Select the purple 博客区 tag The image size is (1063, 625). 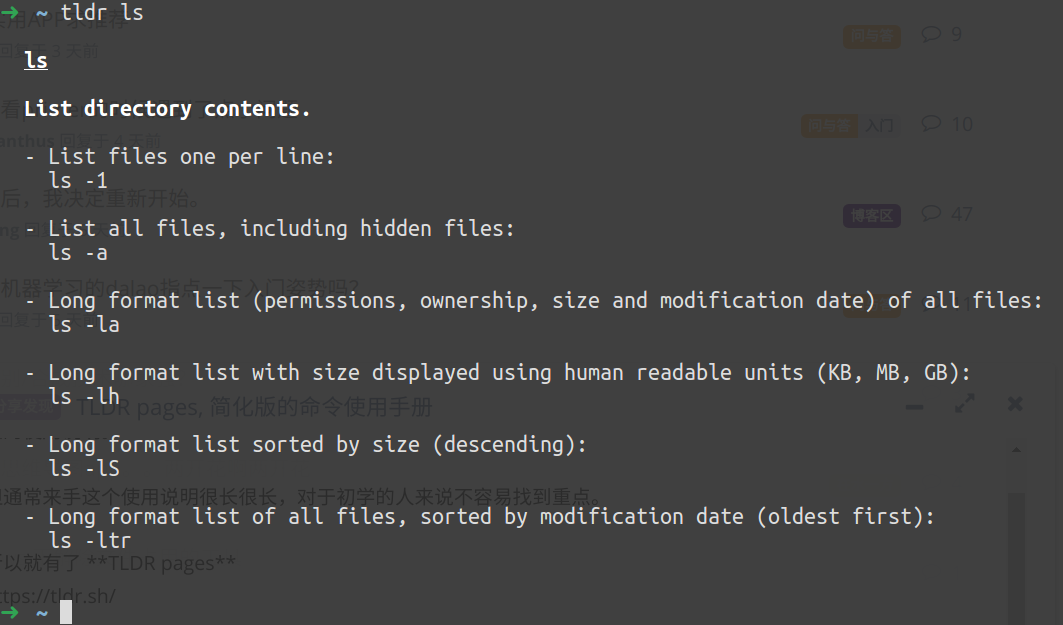(872, 216)
